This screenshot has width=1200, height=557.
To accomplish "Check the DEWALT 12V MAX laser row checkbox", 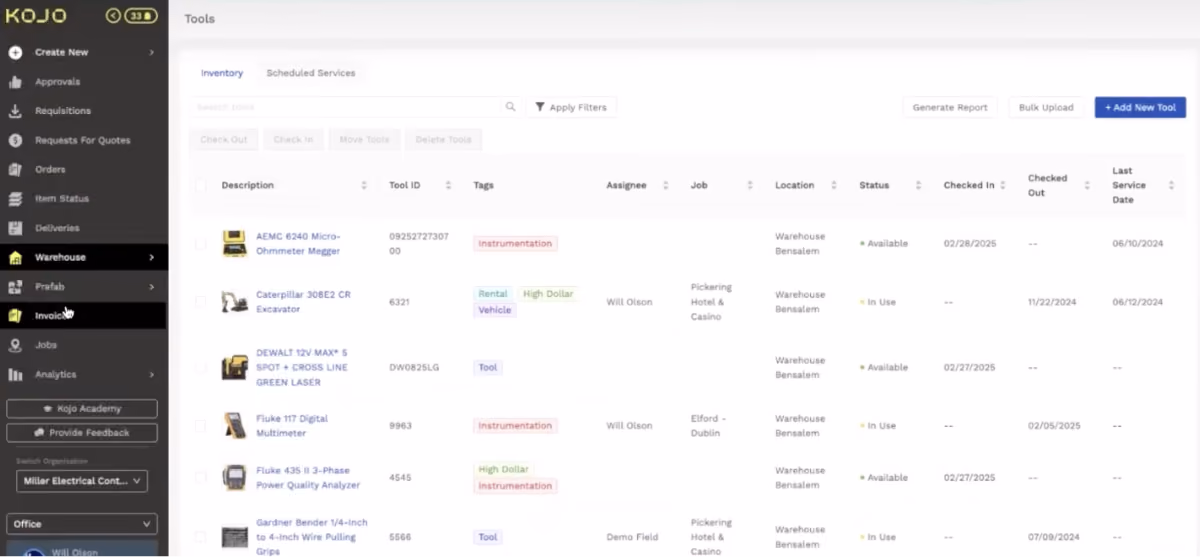I will [201, 367].
